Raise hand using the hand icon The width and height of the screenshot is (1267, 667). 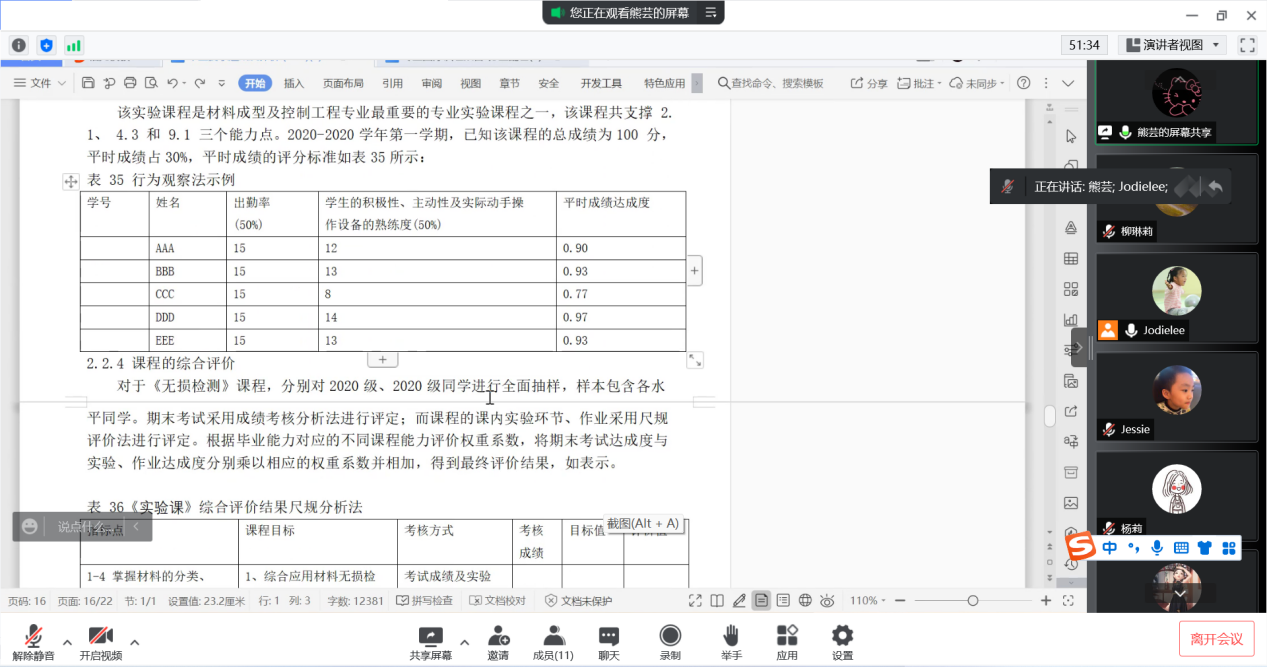(731, 636)
